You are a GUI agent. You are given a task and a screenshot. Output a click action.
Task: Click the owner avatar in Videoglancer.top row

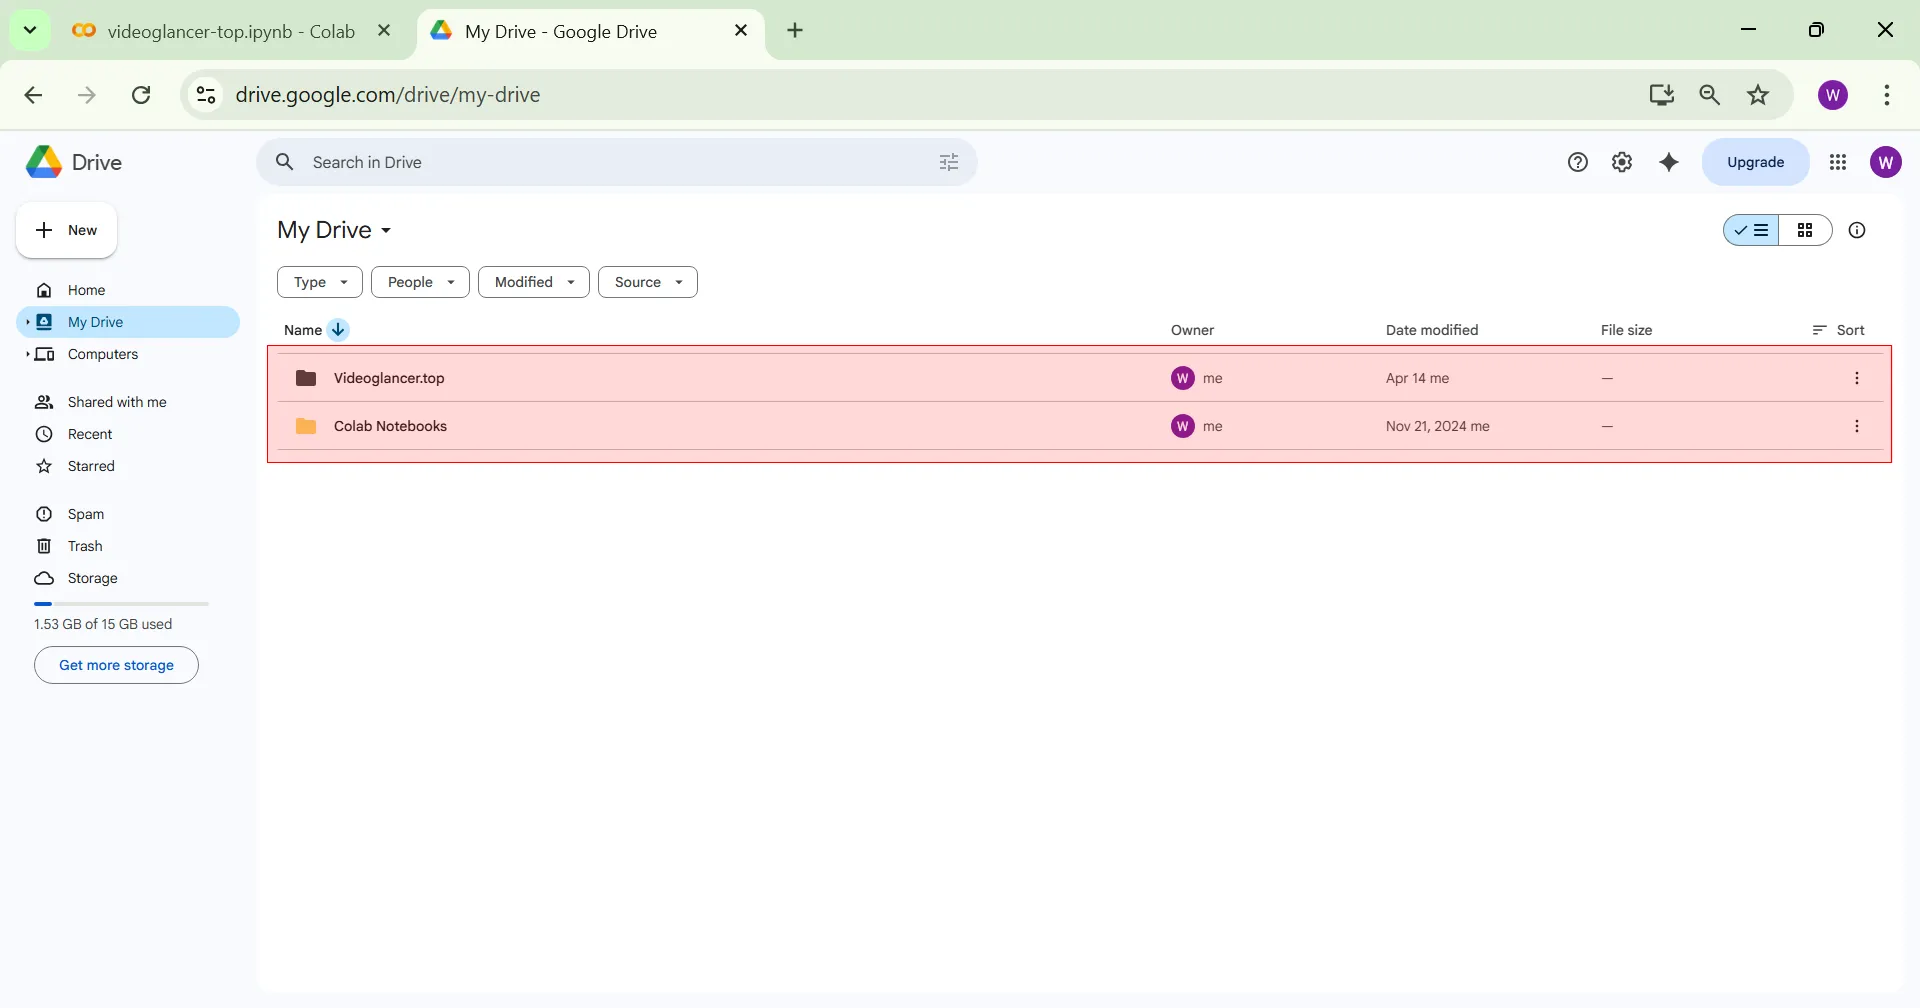[1183, 378]
